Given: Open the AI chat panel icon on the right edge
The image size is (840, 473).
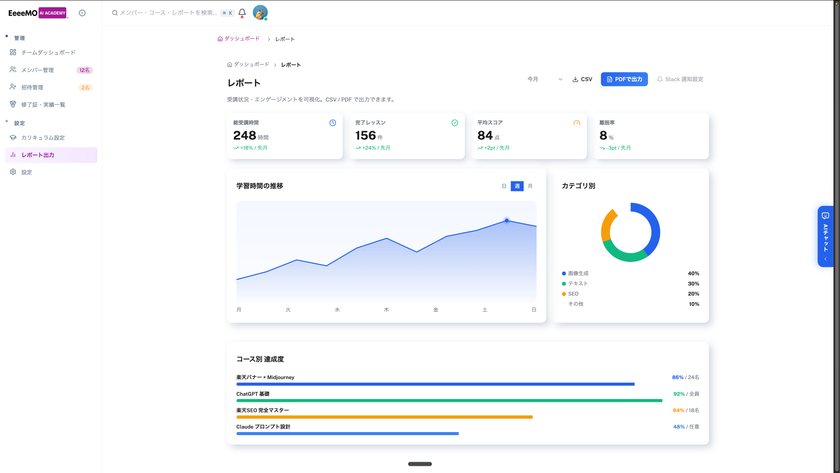Looking at the screenshot, I should click(826, 215).
